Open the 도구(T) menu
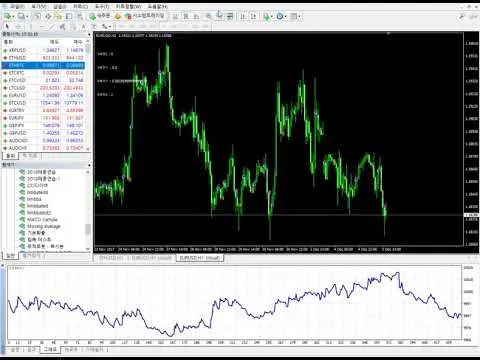This screenshot has width=480, height=360. [x=102, y=7]
